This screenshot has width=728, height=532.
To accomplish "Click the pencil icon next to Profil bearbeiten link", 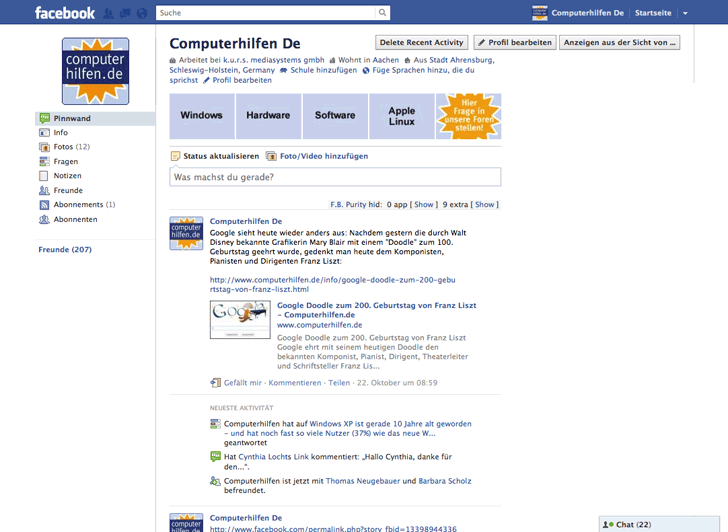I will 207,80.
